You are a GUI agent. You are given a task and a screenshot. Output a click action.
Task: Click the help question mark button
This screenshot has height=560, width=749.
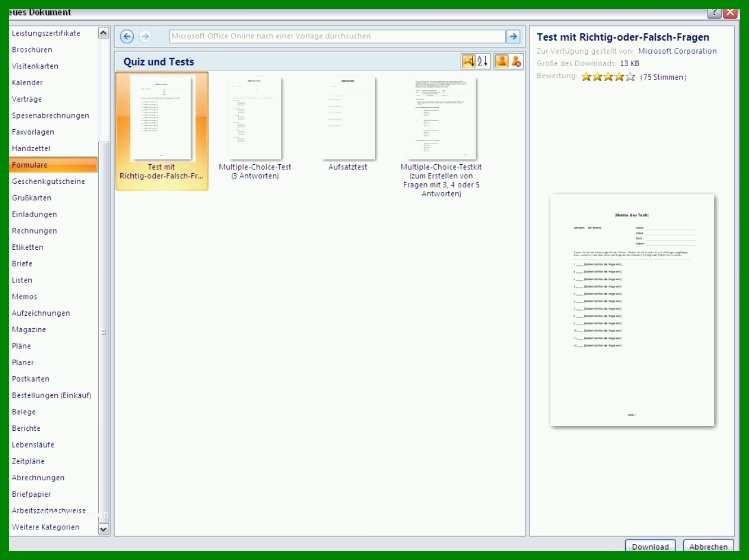pyautogui.click(x=714, y=13)
